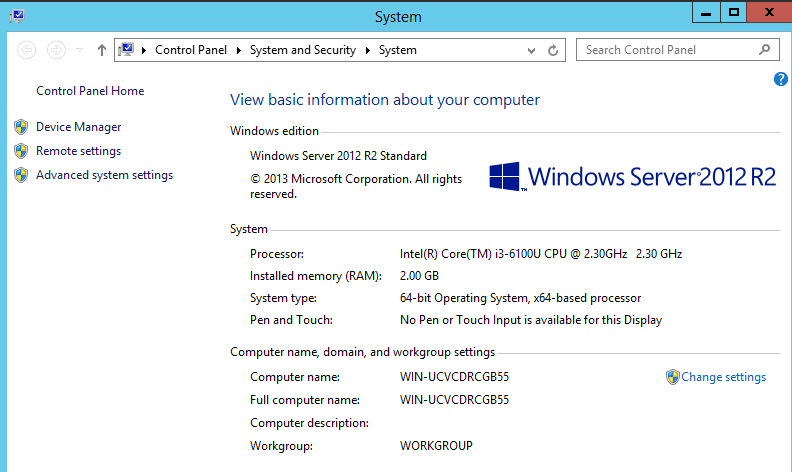Select installed memory value '2.00 GB'
The image size is (792, 472).
tap(419, 276)
